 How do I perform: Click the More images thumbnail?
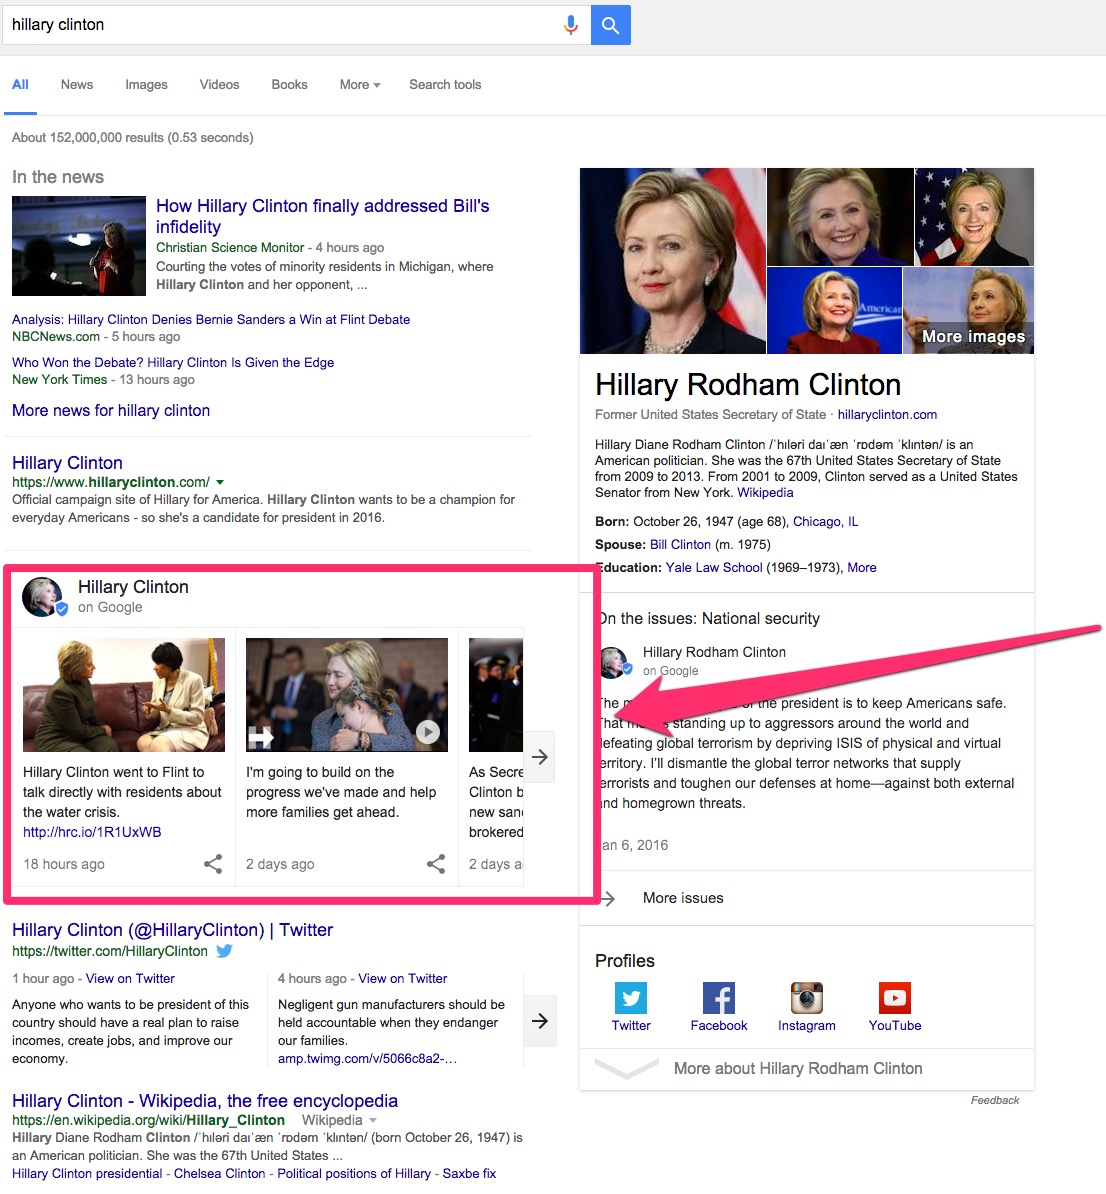968,311
